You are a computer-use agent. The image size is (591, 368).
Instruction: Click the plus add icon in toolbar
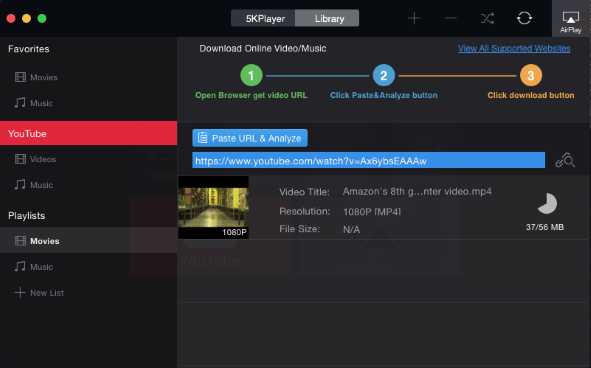click(x=414, y=18)
